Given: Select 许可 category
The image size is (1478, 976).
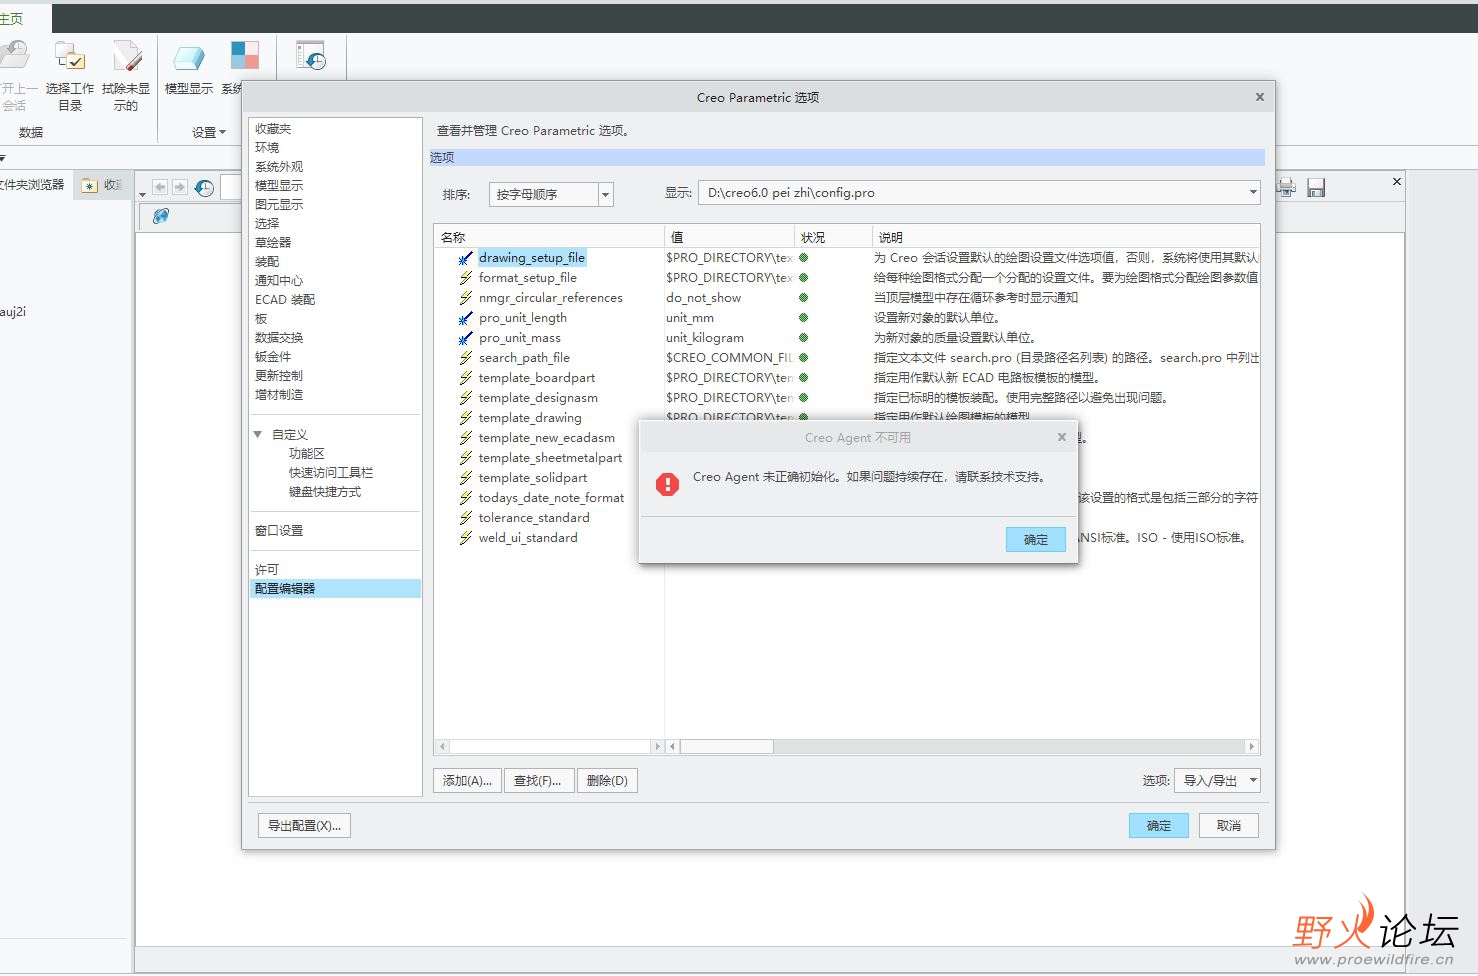Looking at the screenshot, I should 267,570.
